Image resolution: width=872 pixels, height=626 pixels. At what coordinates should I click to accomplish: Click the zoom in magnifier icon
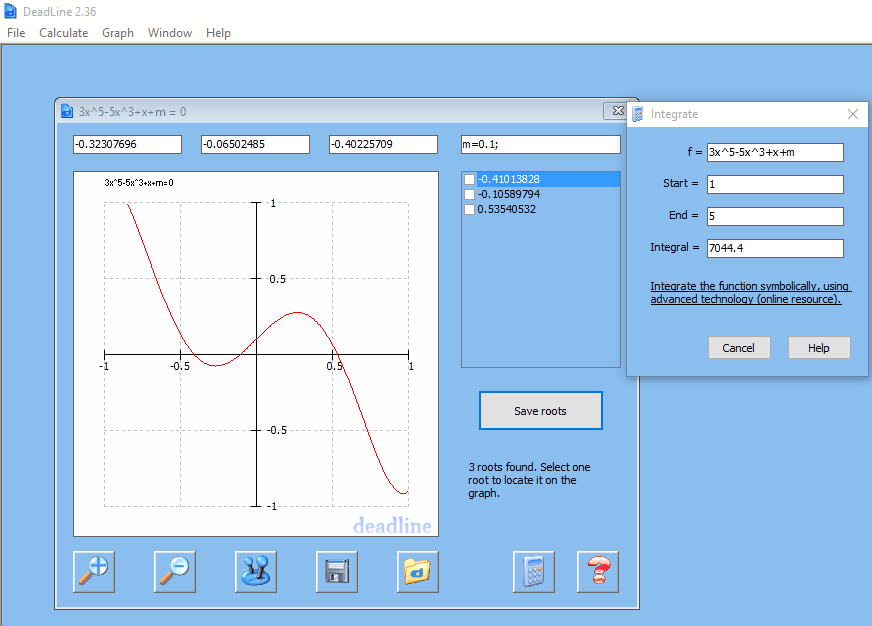point(93,572)
